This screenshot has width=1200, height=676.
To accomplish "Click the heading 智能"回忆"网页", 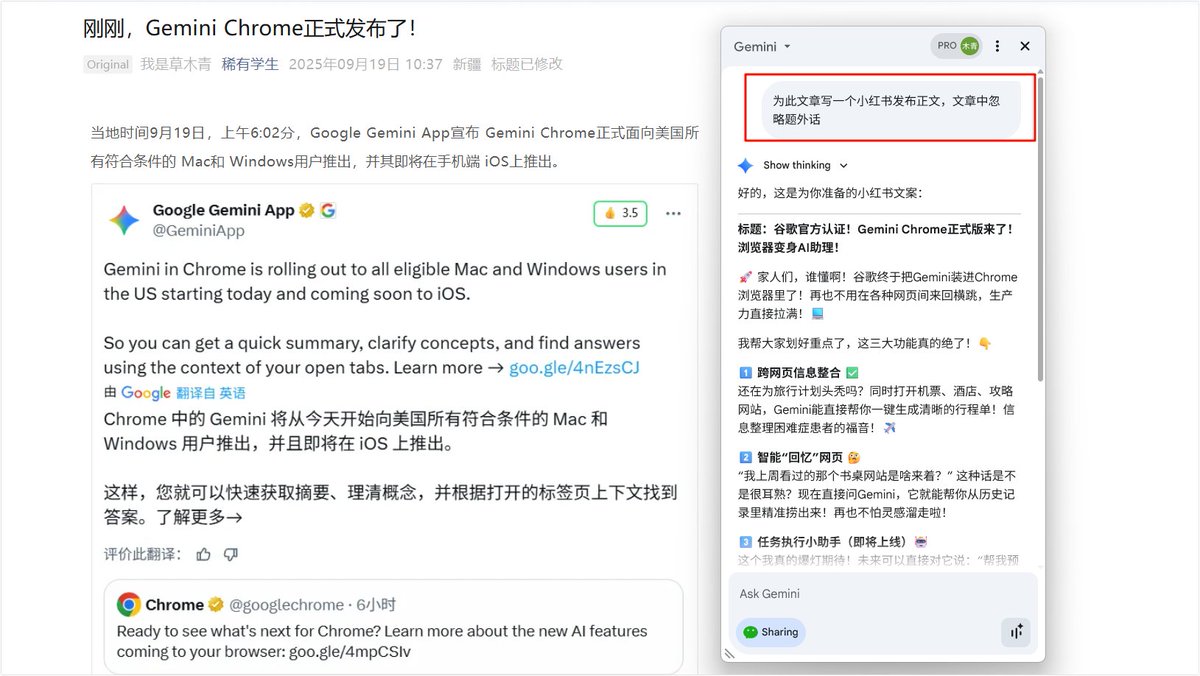I will click(x=799, y=457).
